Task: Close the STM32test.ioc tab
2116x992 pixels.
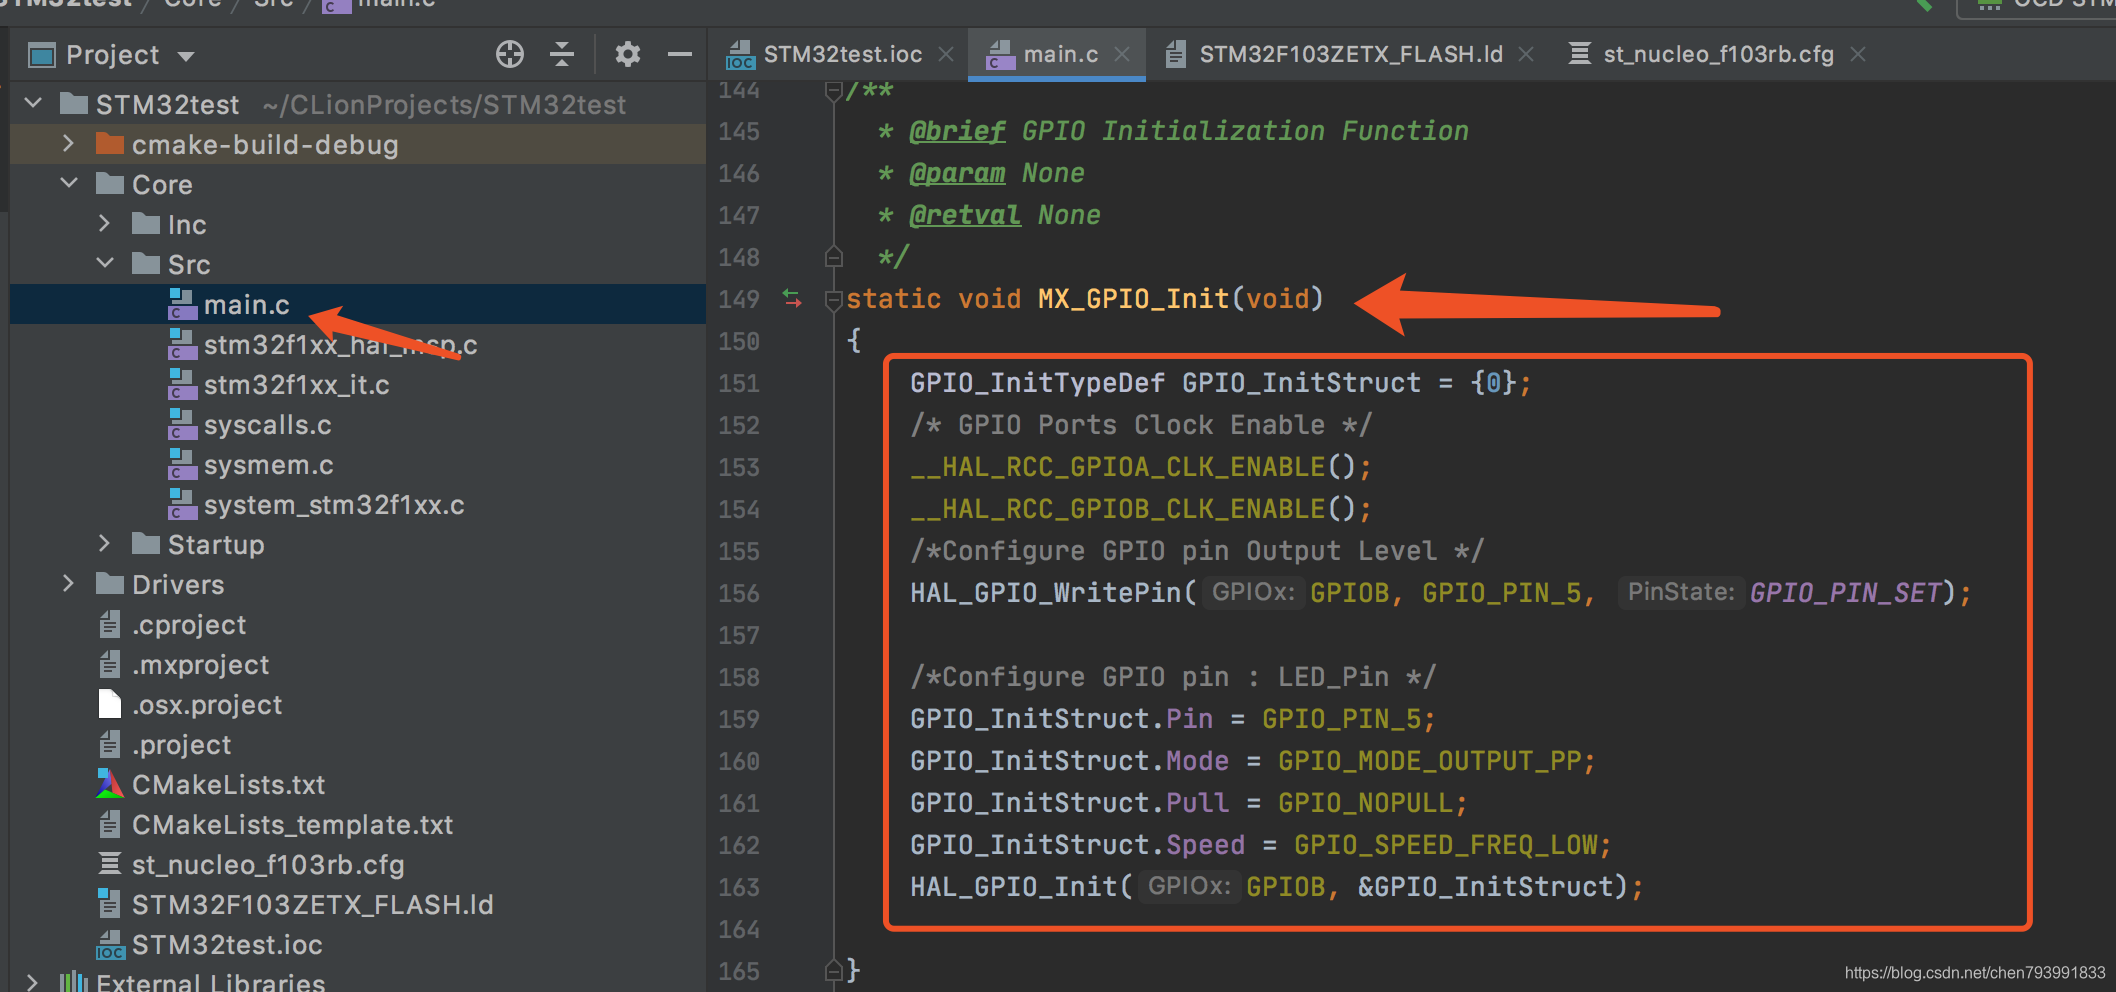Action: pyautogui.click(x=946, y=54)
